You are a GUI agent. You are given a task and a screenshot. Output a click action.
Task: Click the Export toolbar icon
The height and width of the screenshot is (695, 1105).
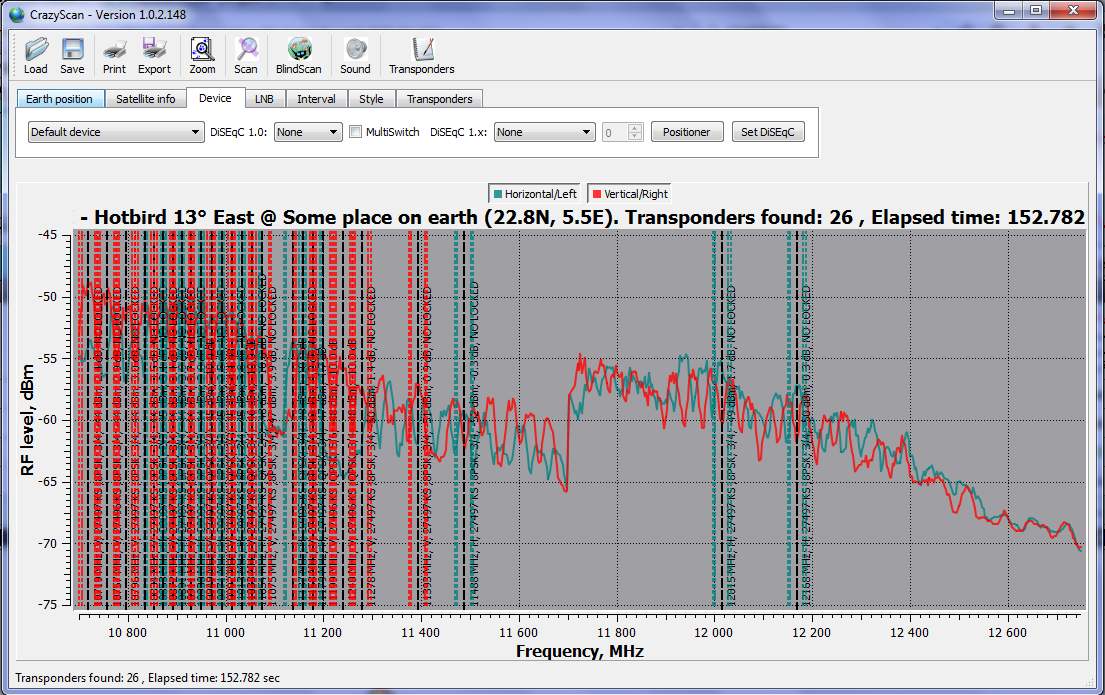(x=154, y=50)
